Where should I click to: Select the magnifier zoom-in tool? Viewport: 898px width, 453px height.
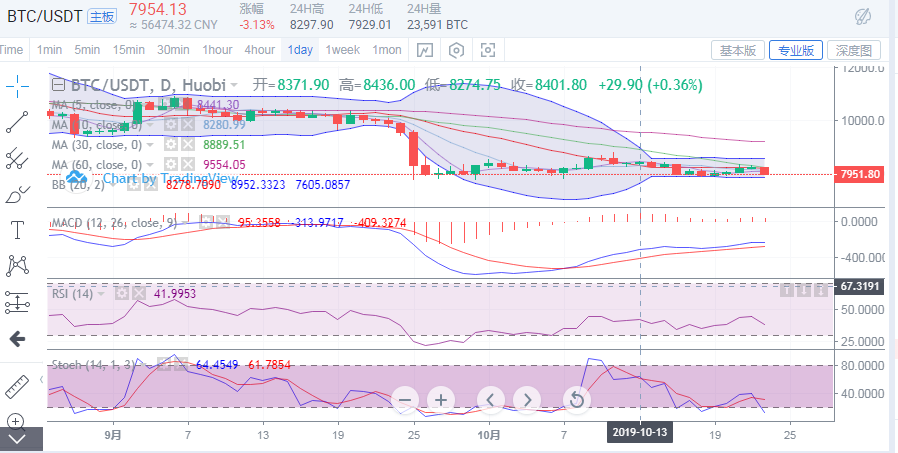pyautogui.click(x=16, y=422)
